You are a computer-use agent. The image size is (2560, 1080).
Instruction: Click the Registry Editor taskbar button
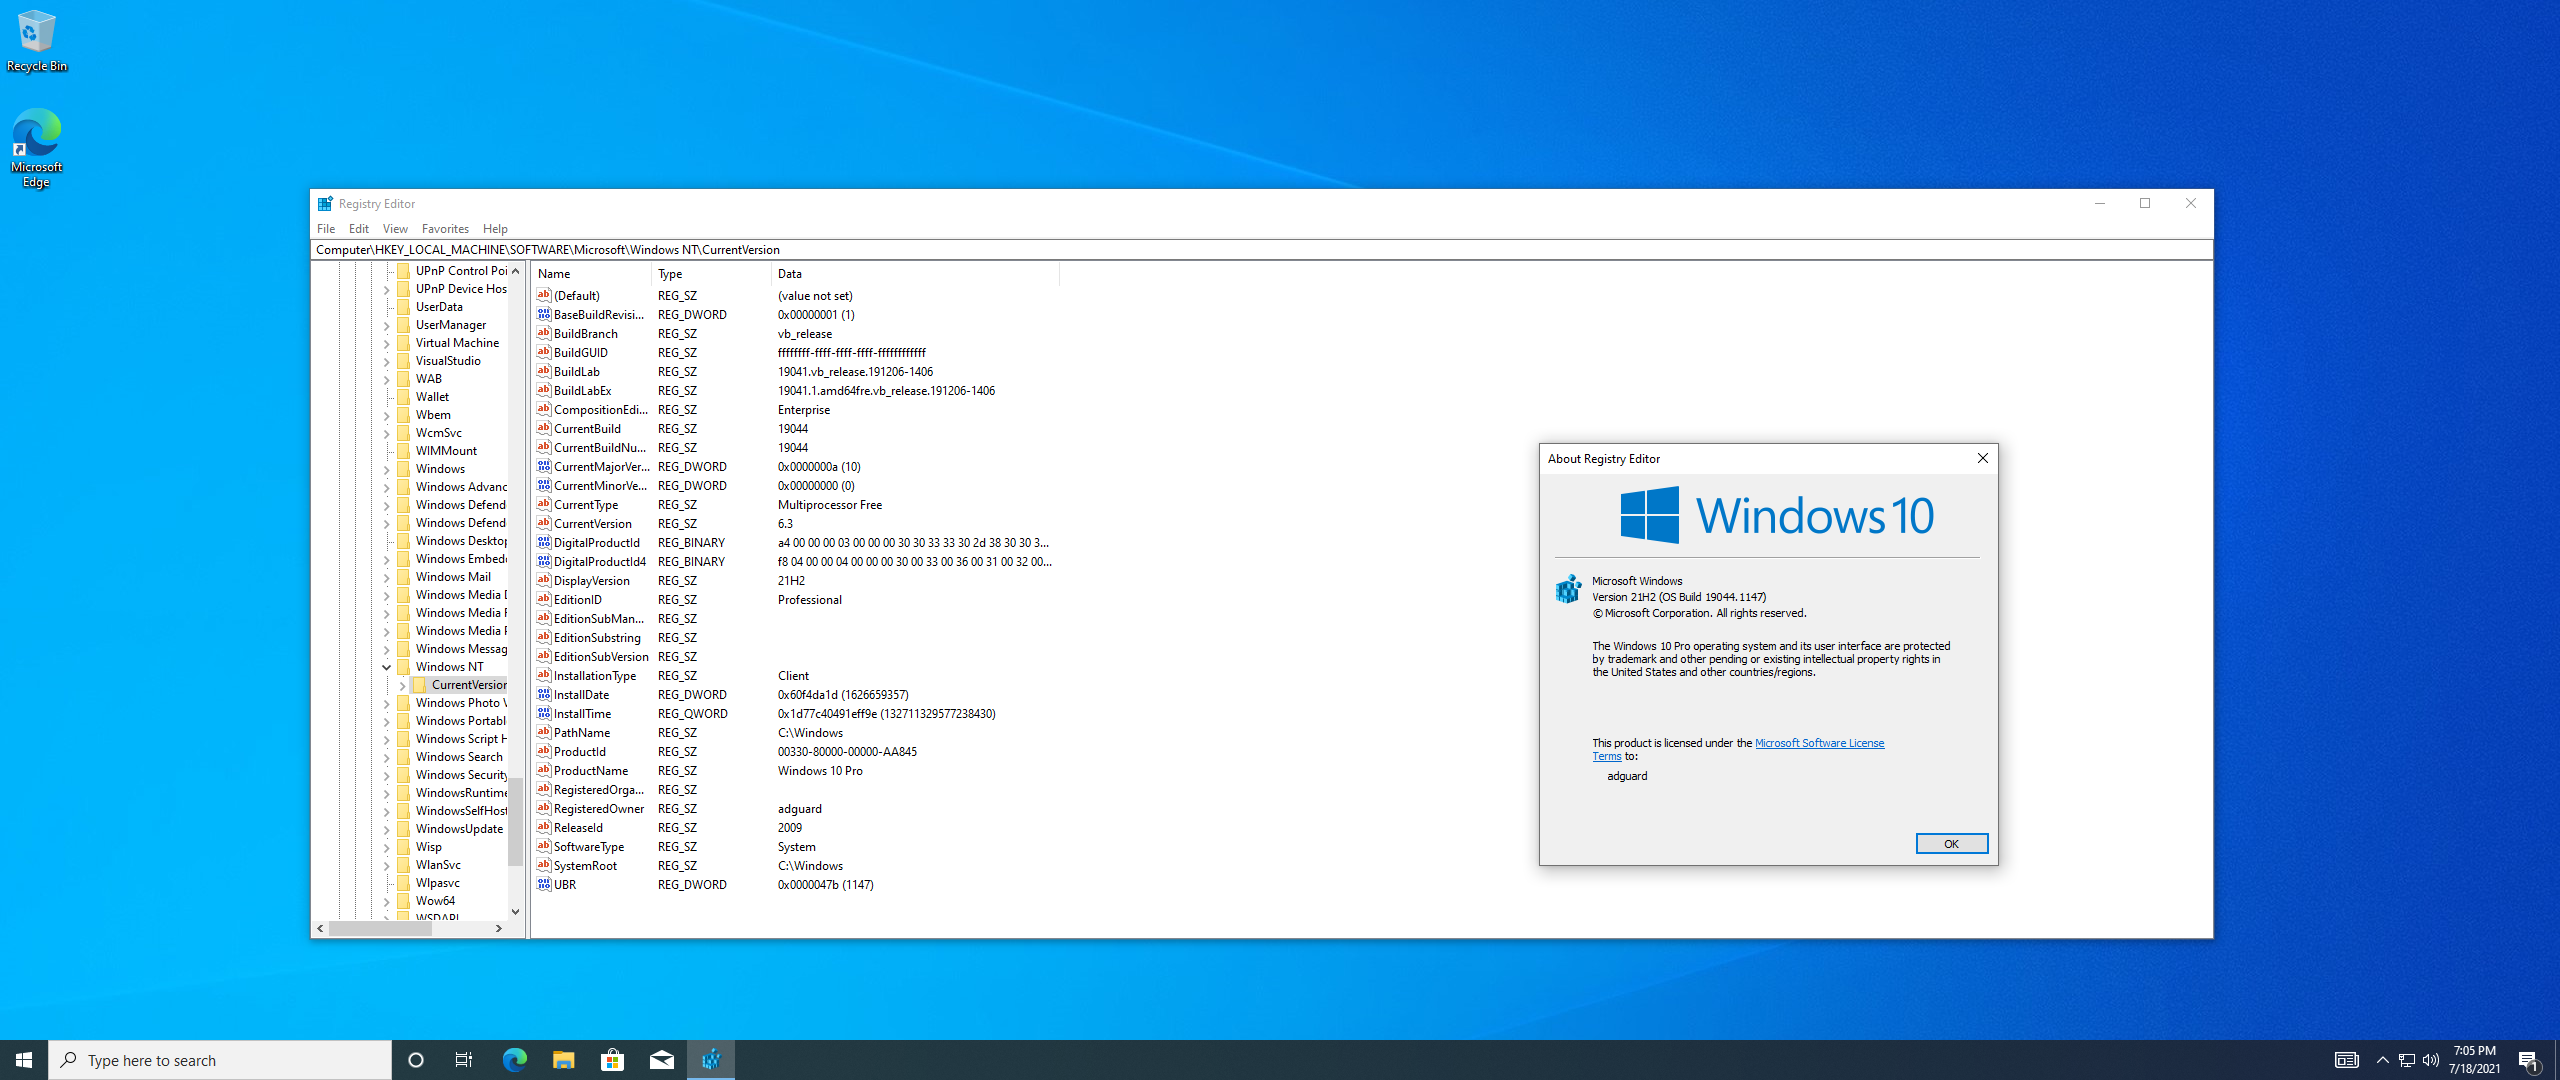click(711, 1060)
